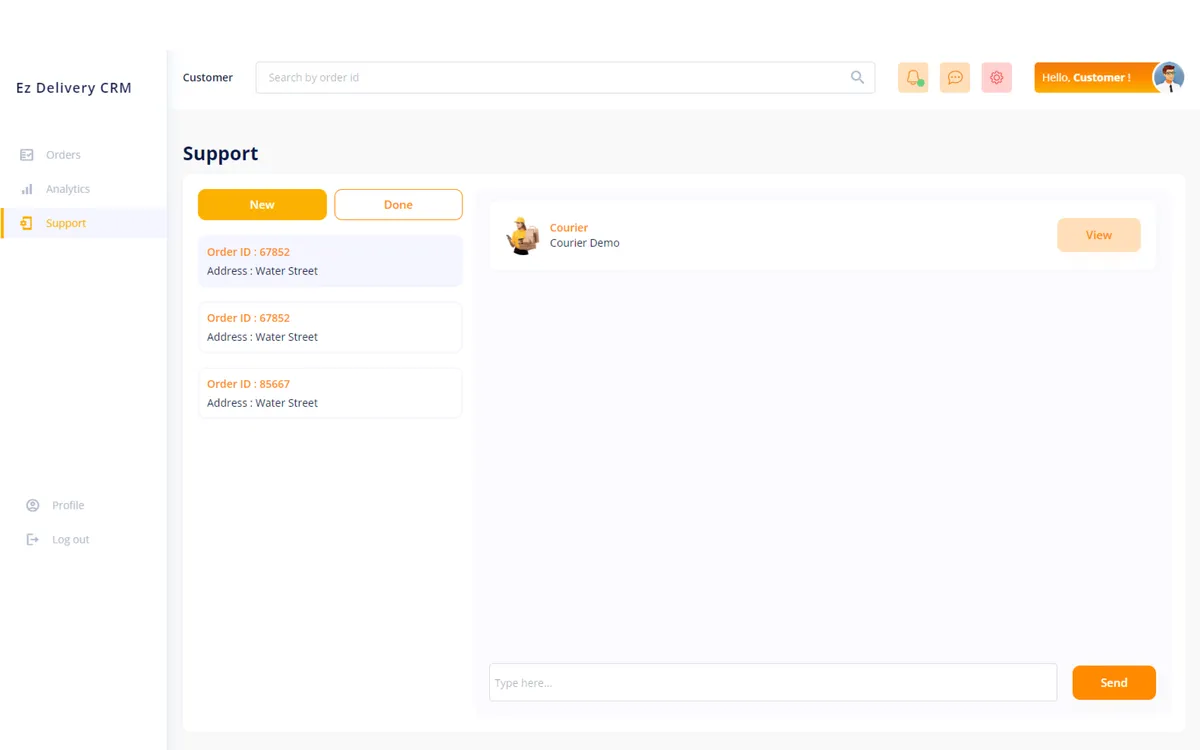
Task: Click the Customer label in header
Action: click(208, 77)
